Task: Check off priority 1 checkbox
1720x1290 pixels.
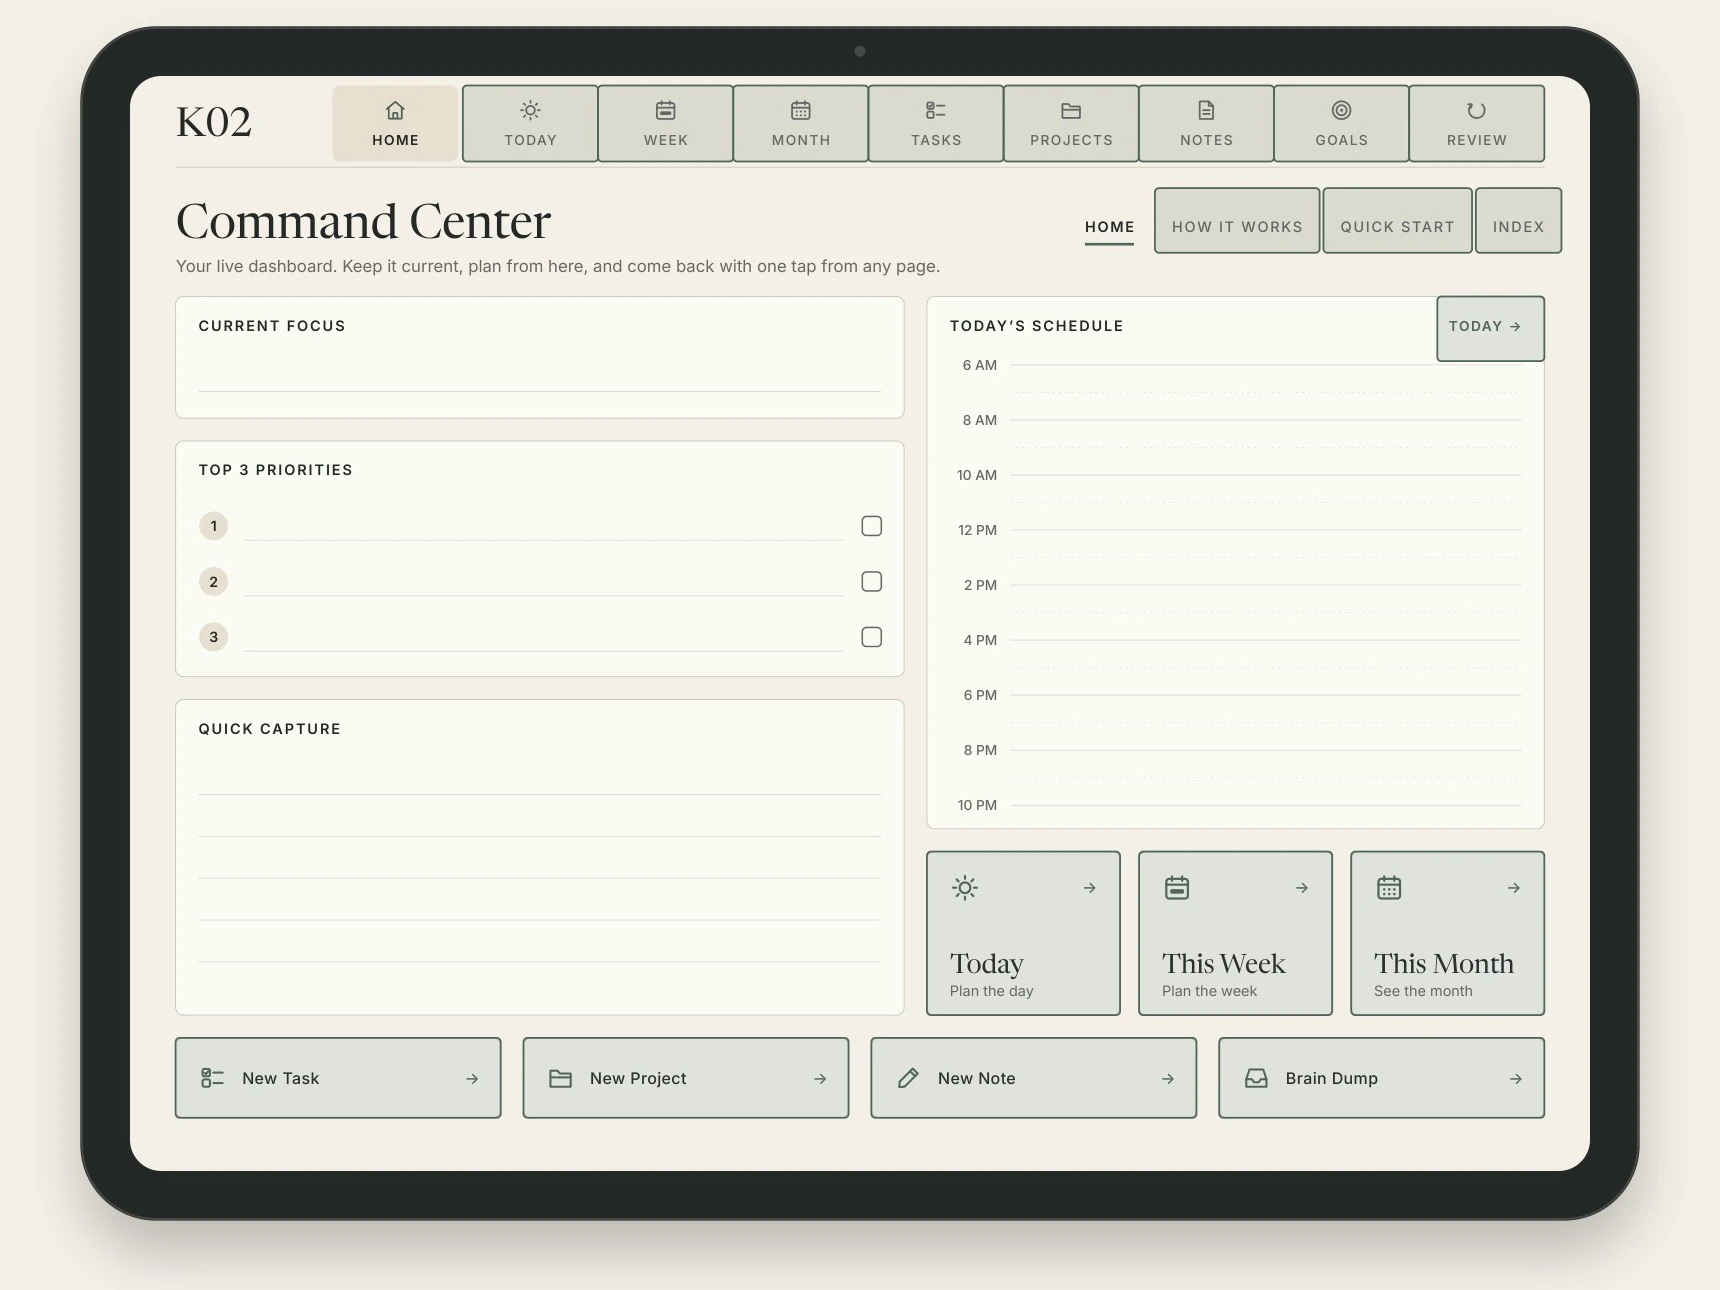Action: (872, 526)
